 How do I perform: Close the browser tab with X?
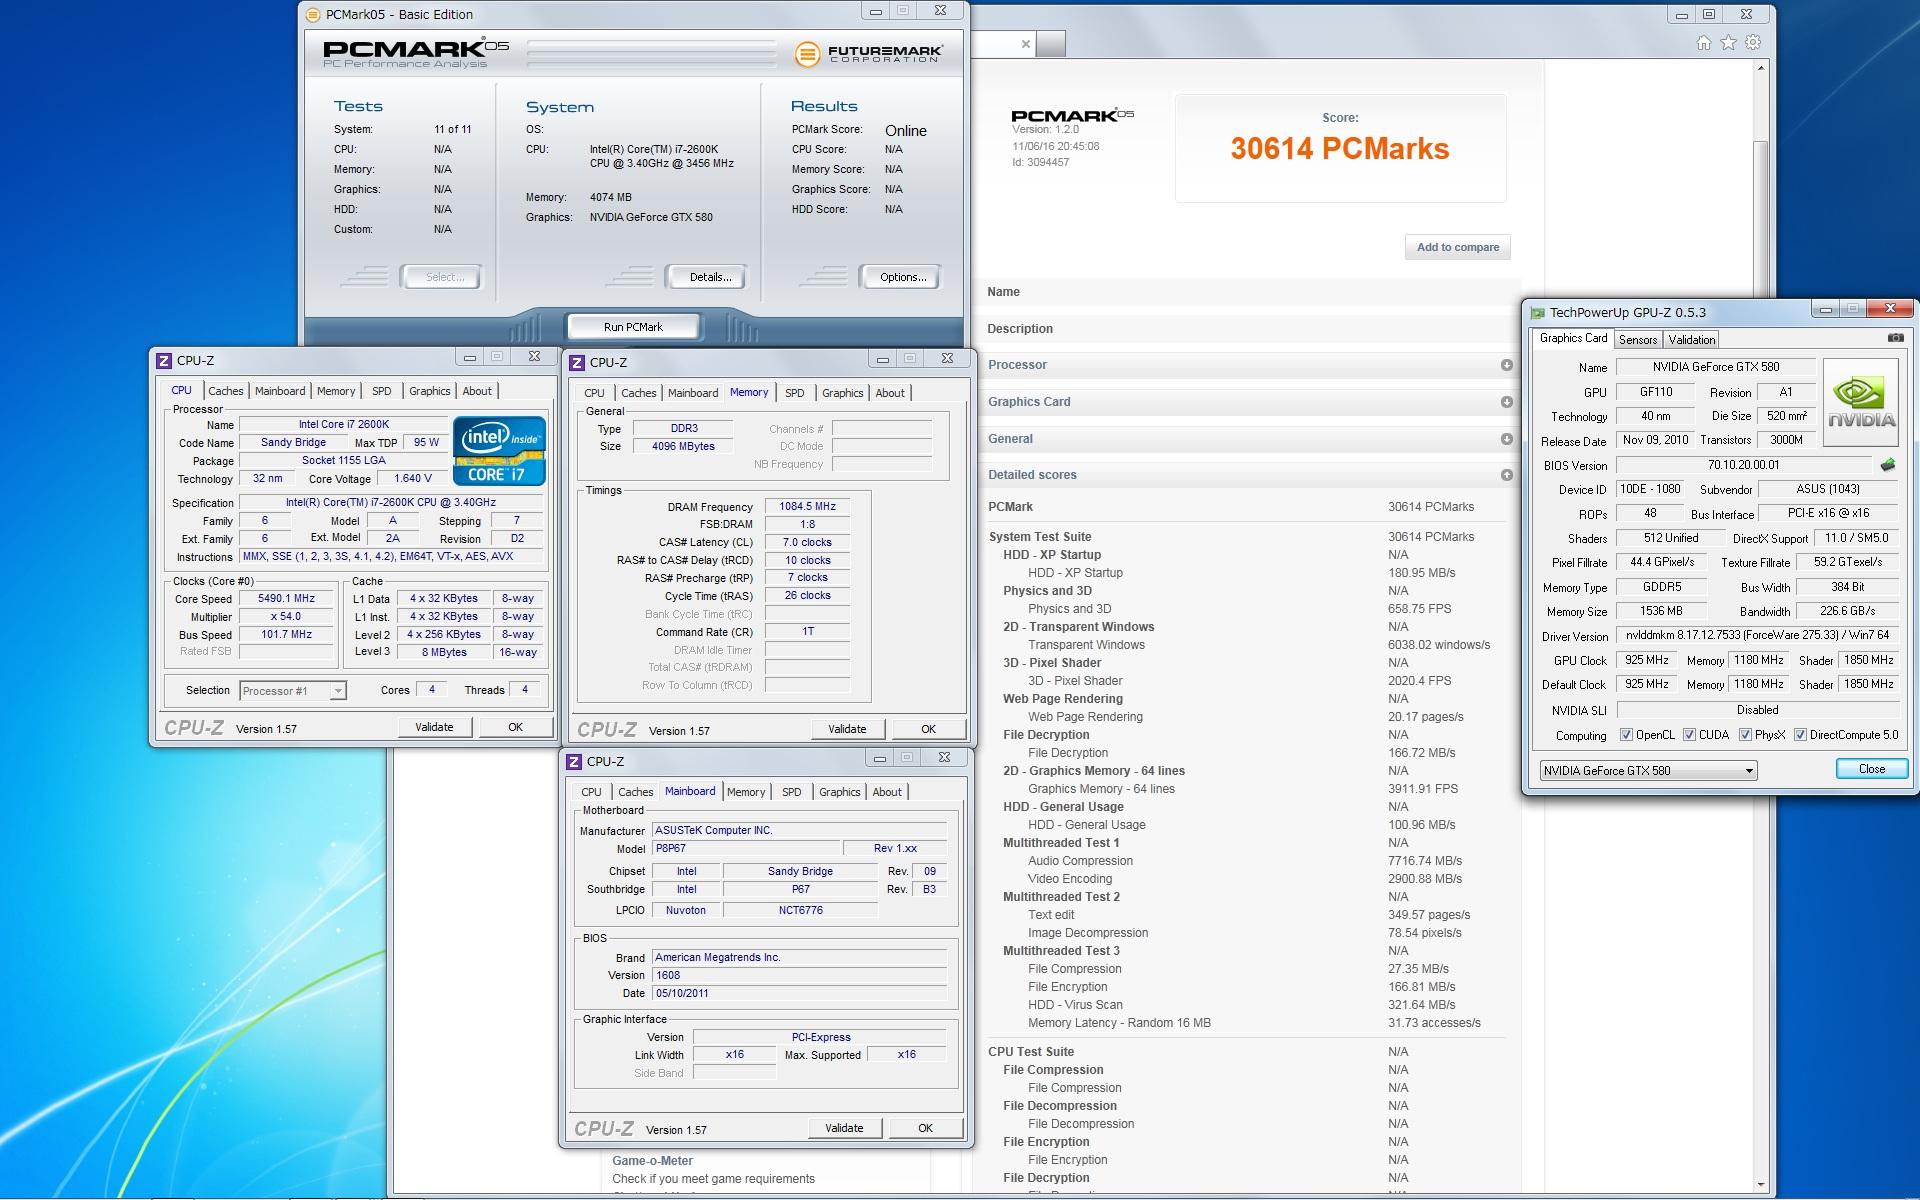point(1025,44)
